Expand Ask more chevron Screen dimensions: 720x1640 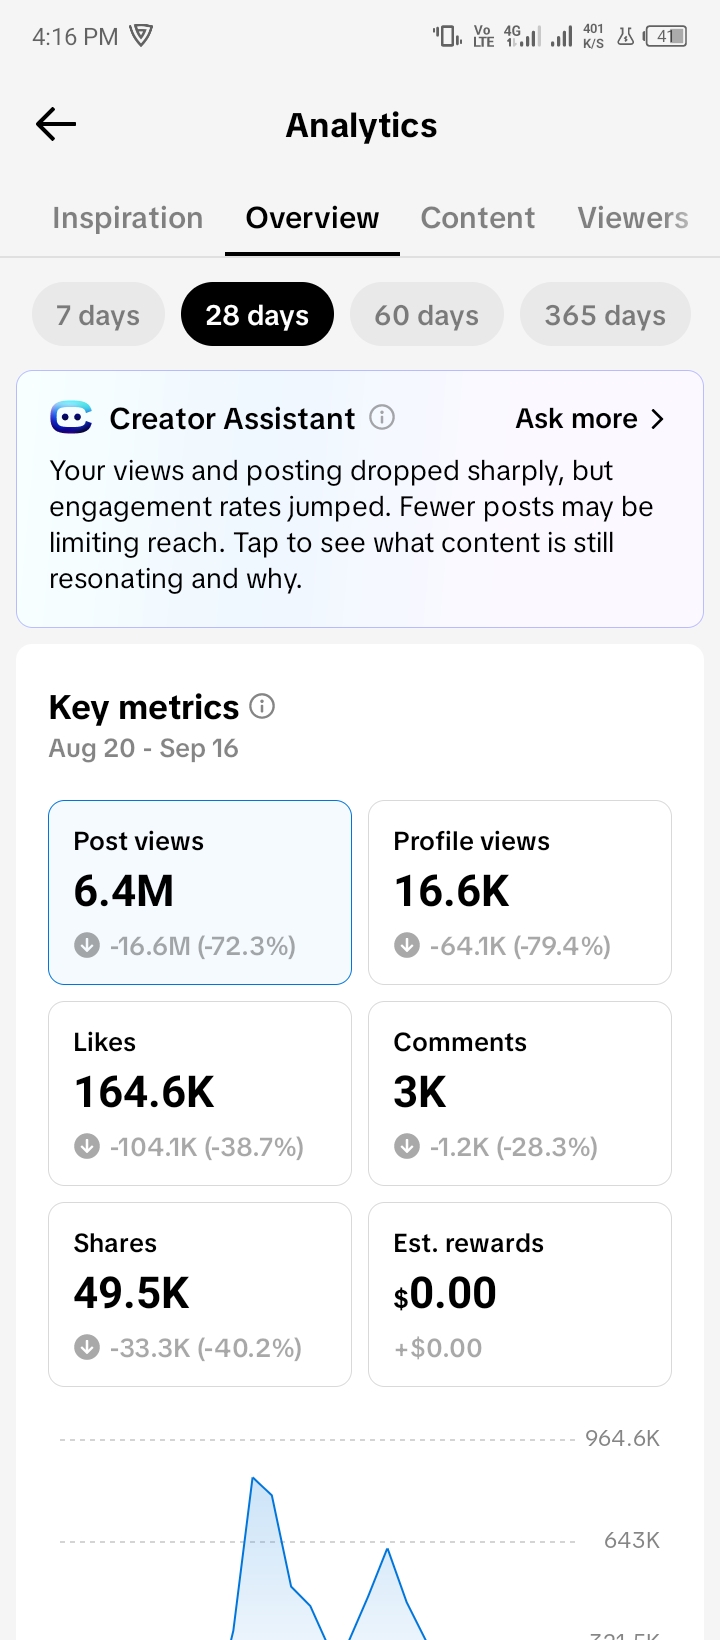tap(657, 418)
